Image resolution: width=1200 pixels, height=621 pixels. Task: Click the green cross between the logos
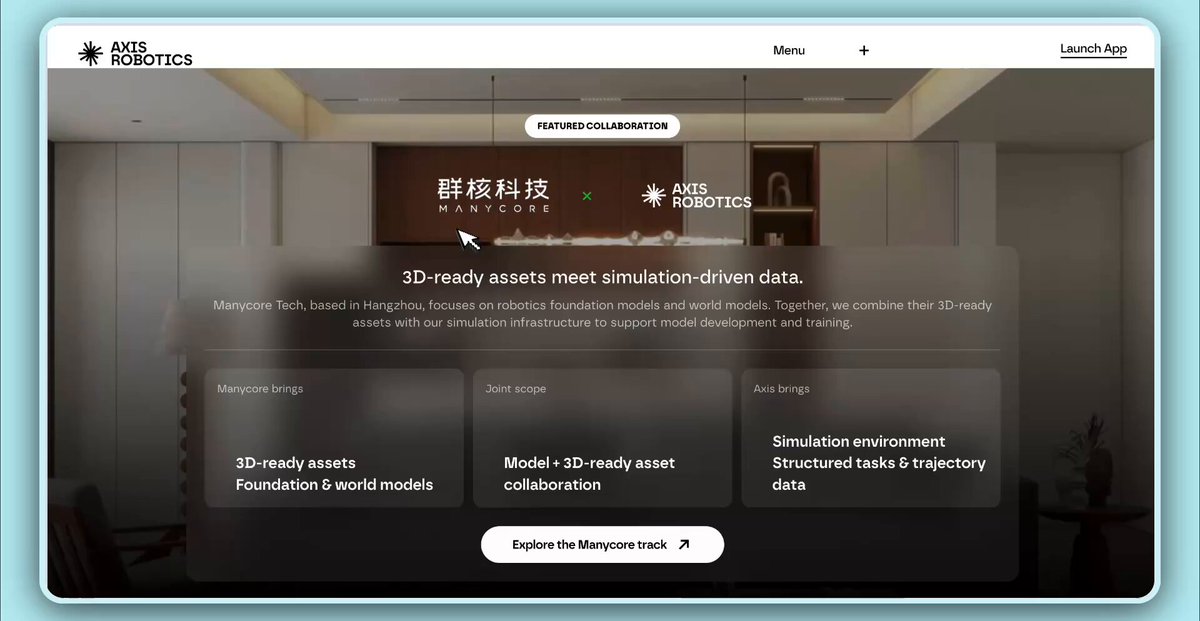(x=587, y=196)
